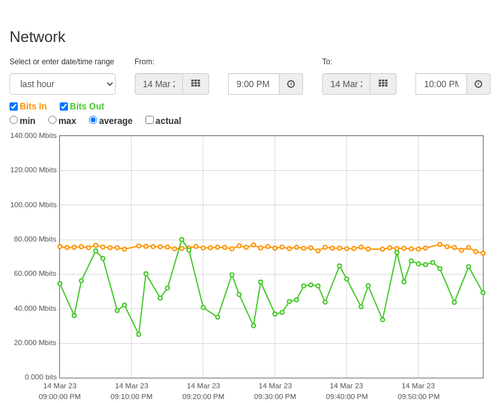Click the 'Bits Out' green legend label

(x=87, y=106)
